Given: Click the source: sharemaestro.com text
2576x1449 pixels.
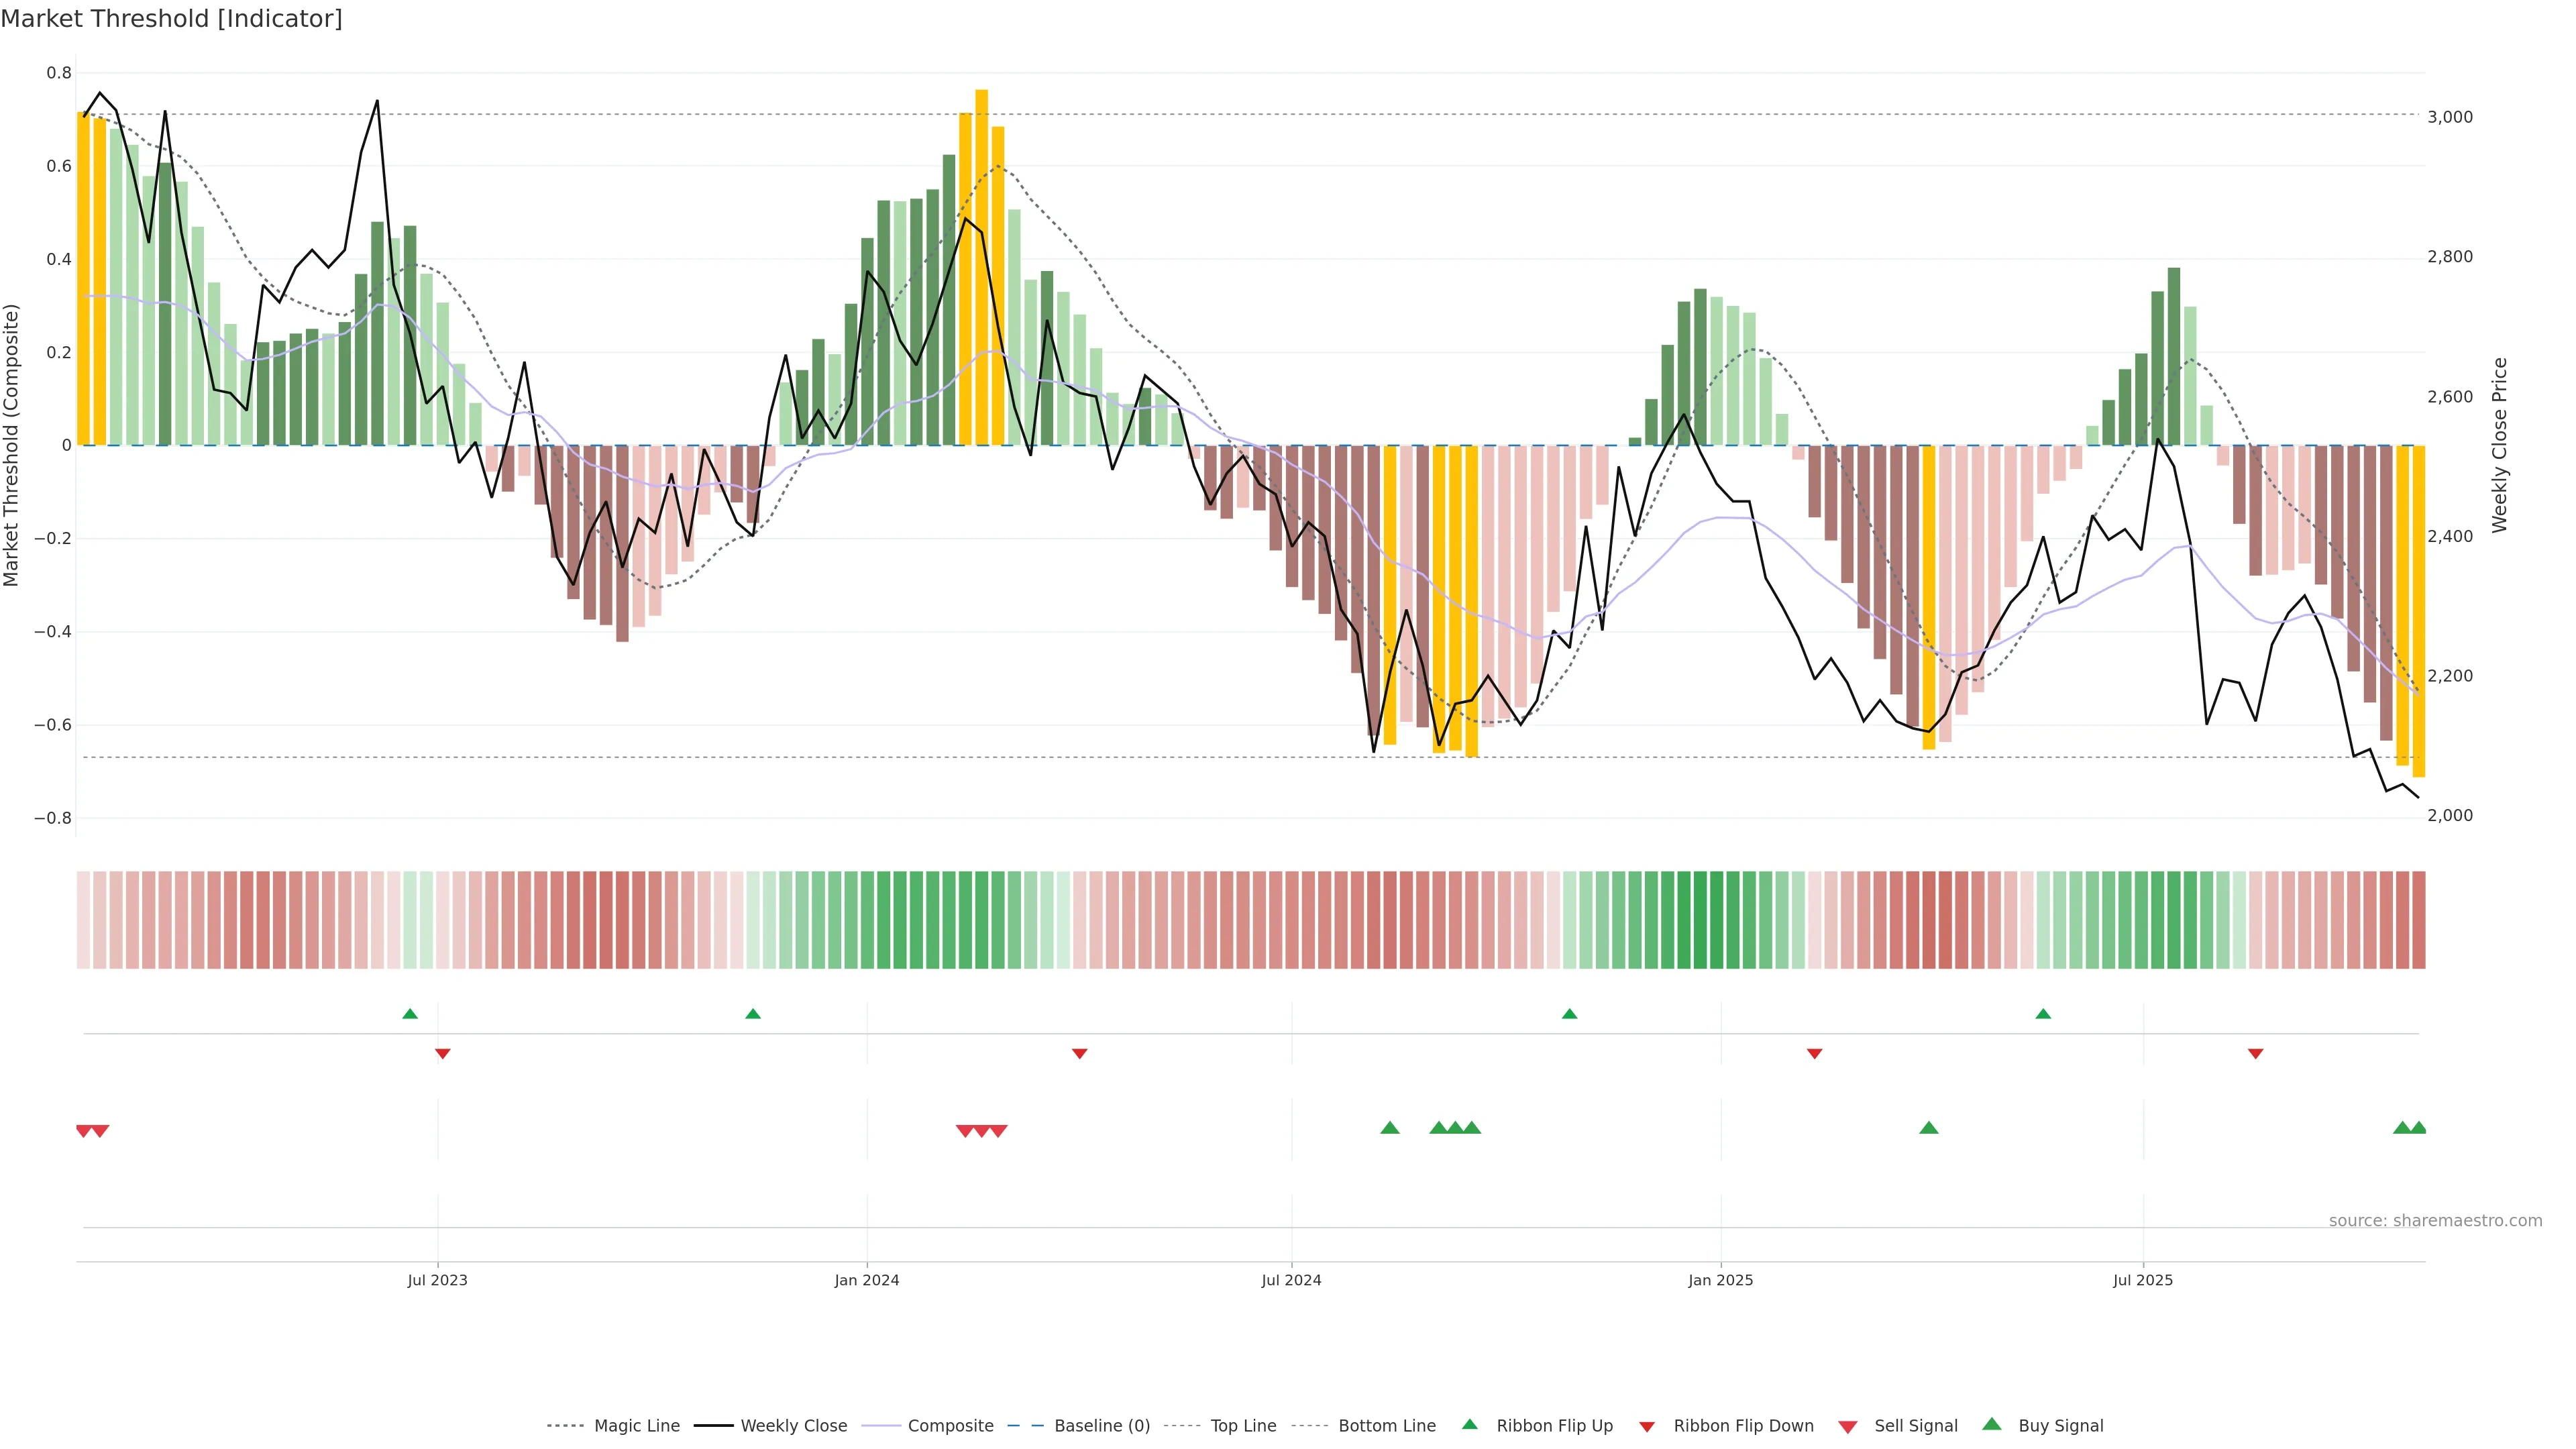Looking at the screenshot, I should 2435,1221.
